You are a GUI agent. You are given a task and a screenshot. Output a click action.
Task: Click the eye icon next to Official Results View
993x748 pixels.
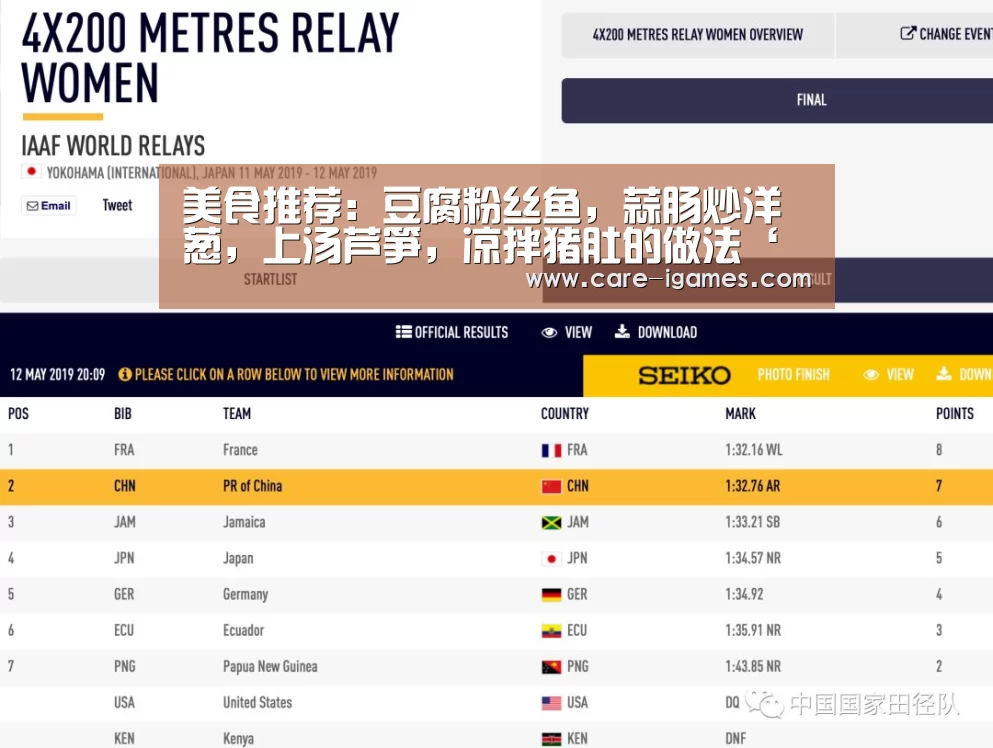tap(549, 333)
